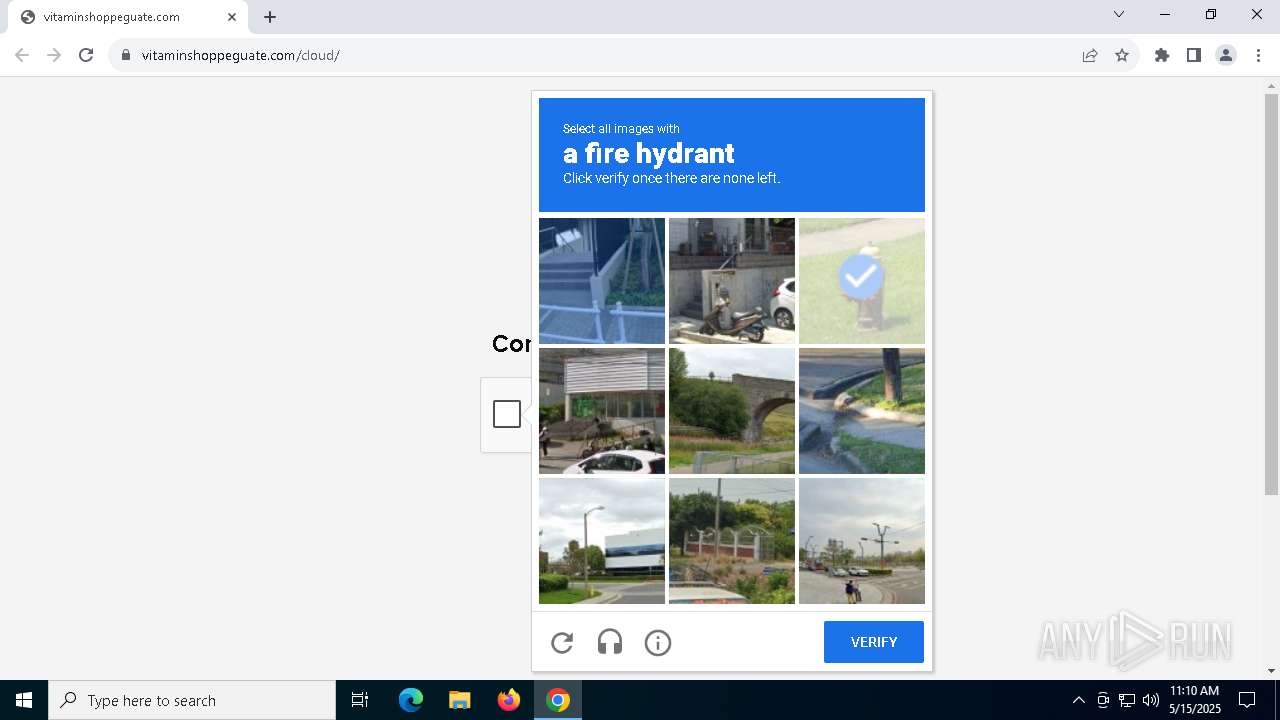Click the page vertical scrollbar thumb
The image size is (1280, 720).
1272,295
